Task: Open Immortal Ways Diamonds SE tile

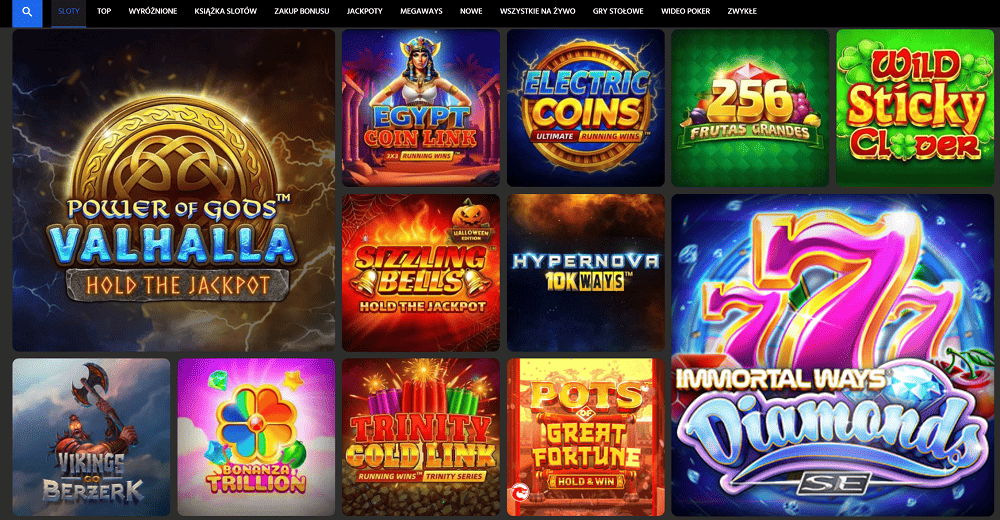Action: coord(833,355)
